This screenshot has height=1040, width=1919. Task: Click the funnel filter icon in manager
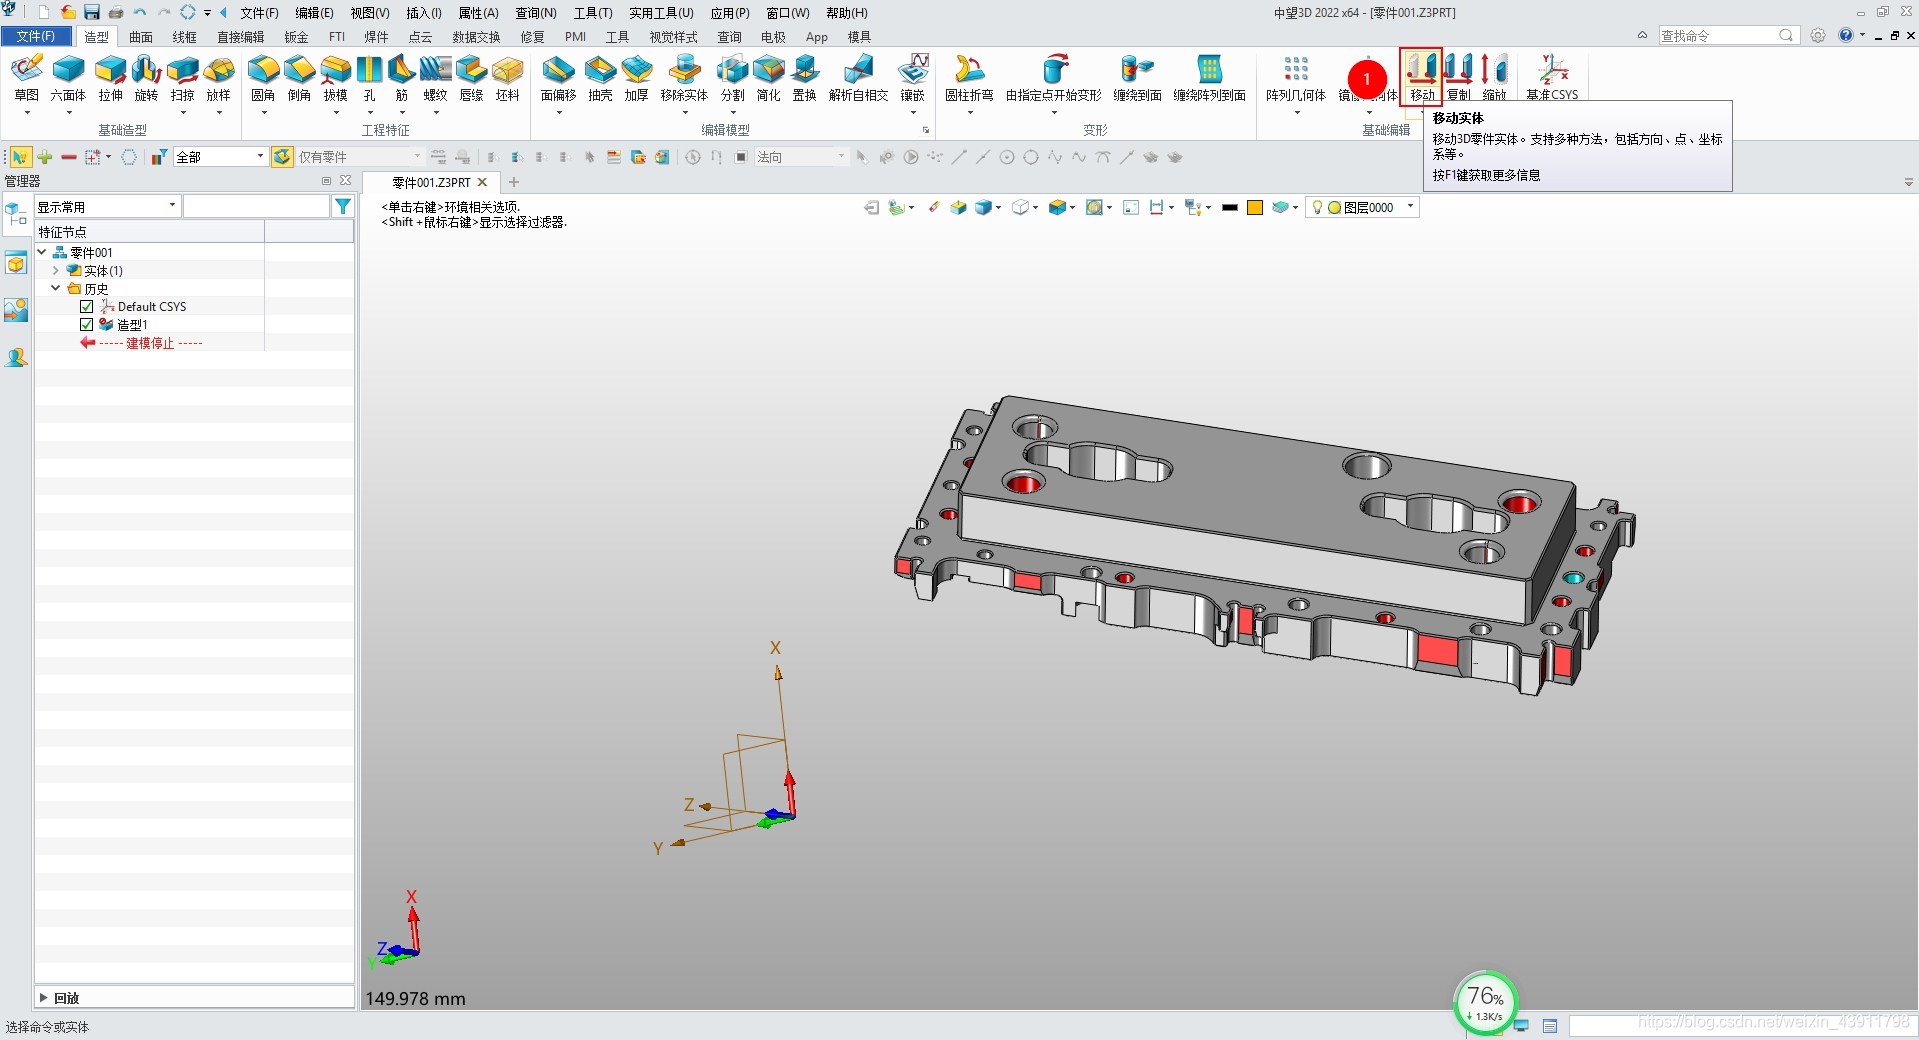(x=343, y=206)
